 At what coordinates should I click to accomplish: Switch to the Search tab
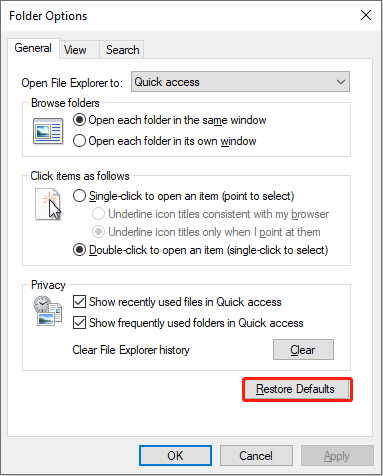(x=122, y=50)
